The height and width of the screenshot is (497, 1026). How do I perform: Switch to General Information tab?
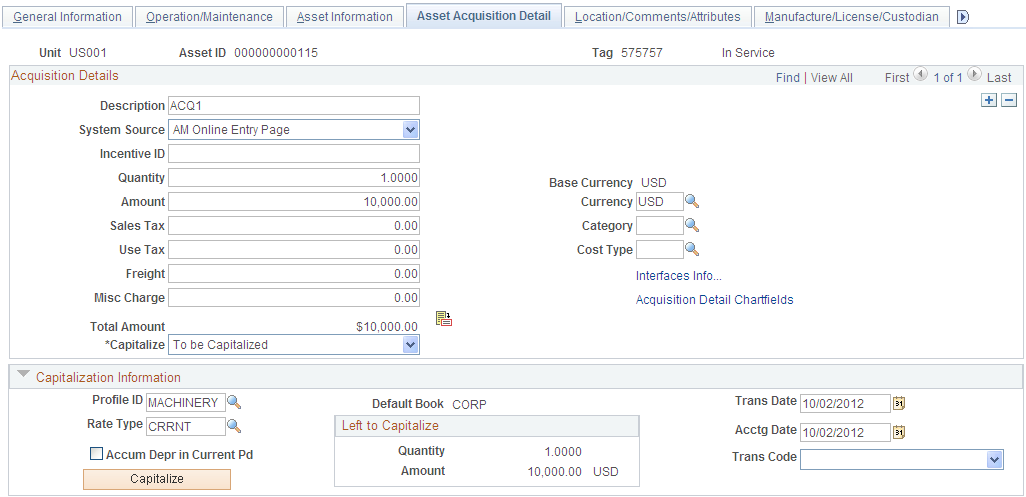[x=67, y=17]
